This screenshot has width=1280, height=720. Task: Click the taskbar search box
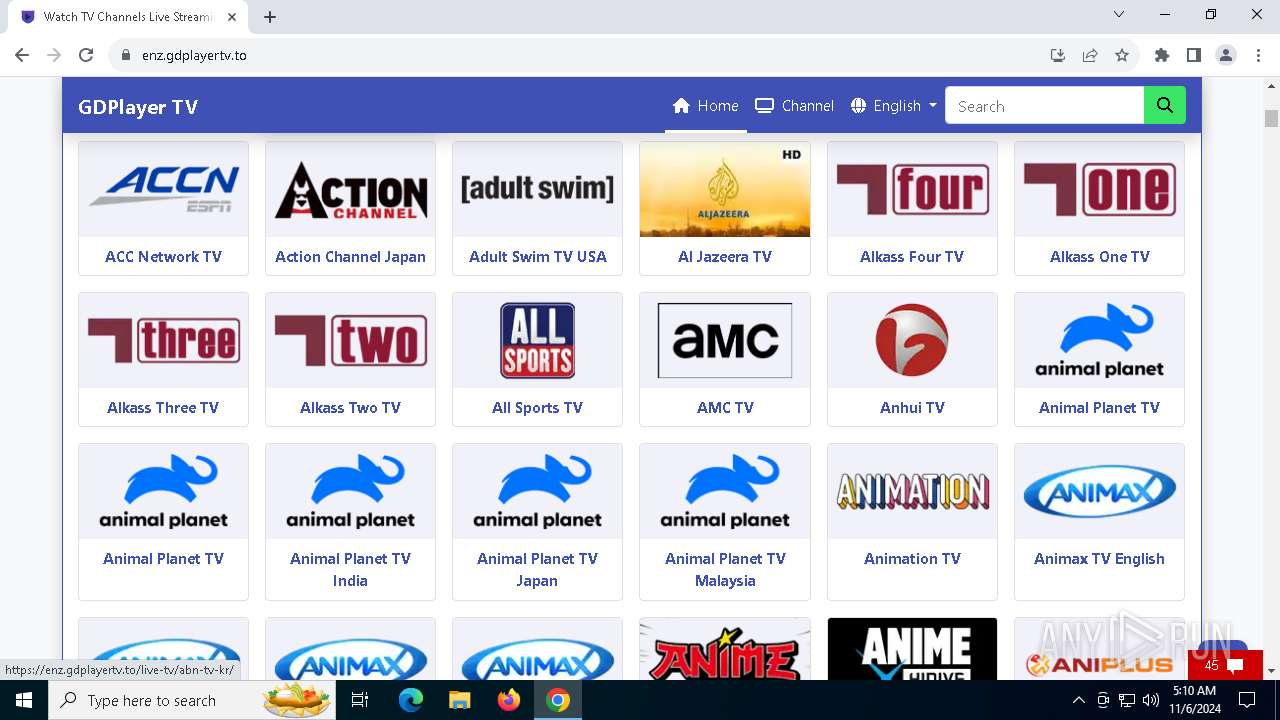tap(193, 700)
